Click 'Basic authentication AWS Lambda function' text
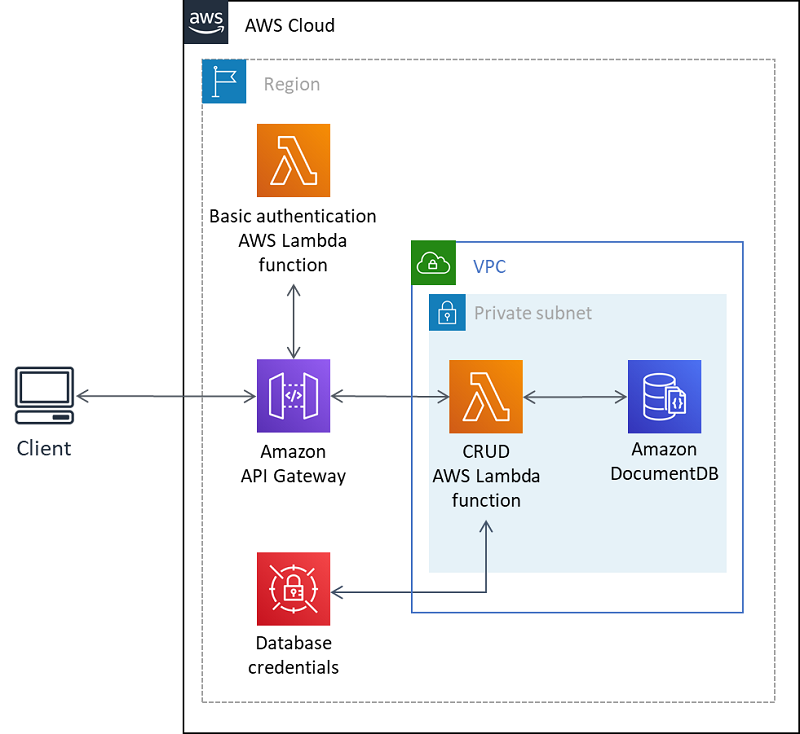Screen dimensions: 800x734 (293, 241)
